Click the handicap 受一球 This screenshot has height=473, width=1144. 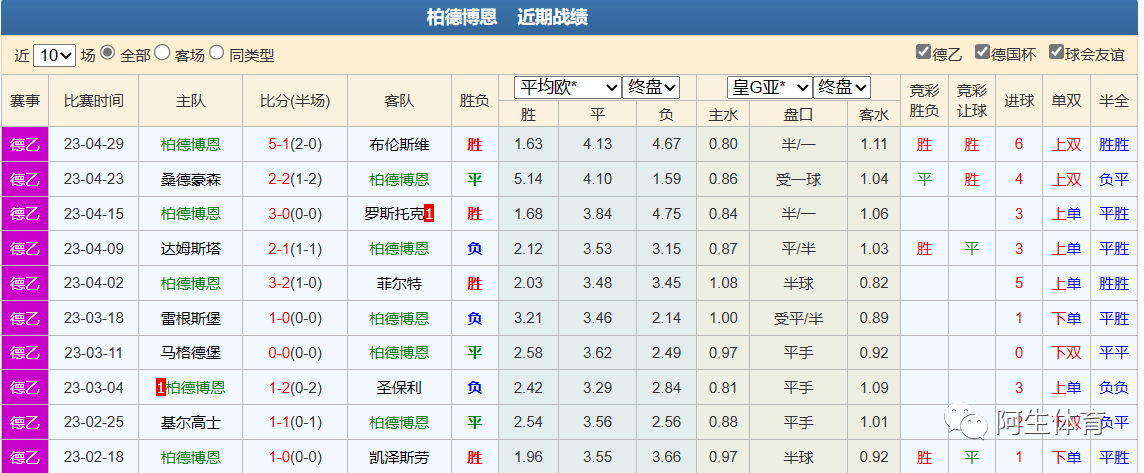(798, 179)
